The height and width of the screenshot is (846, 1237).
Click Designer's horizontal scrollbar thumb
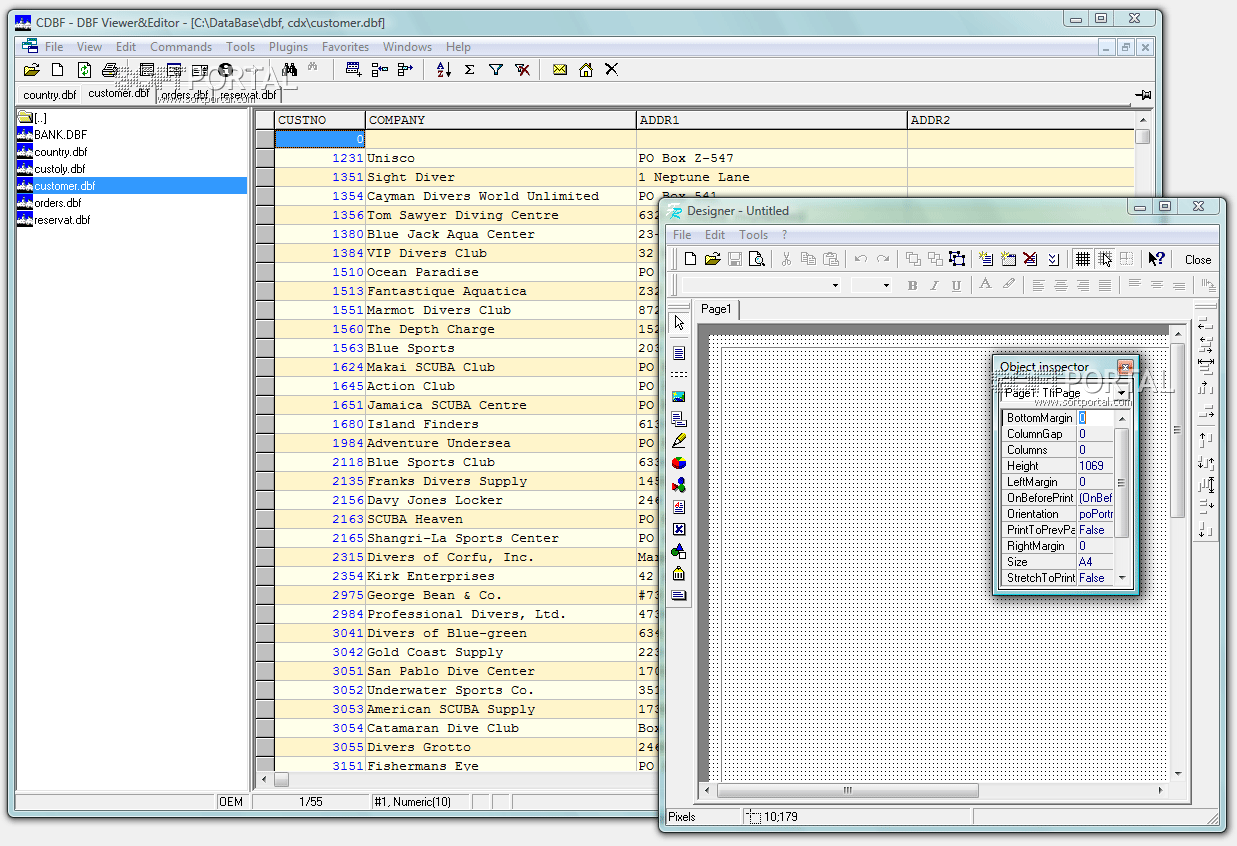pos(848,790)
